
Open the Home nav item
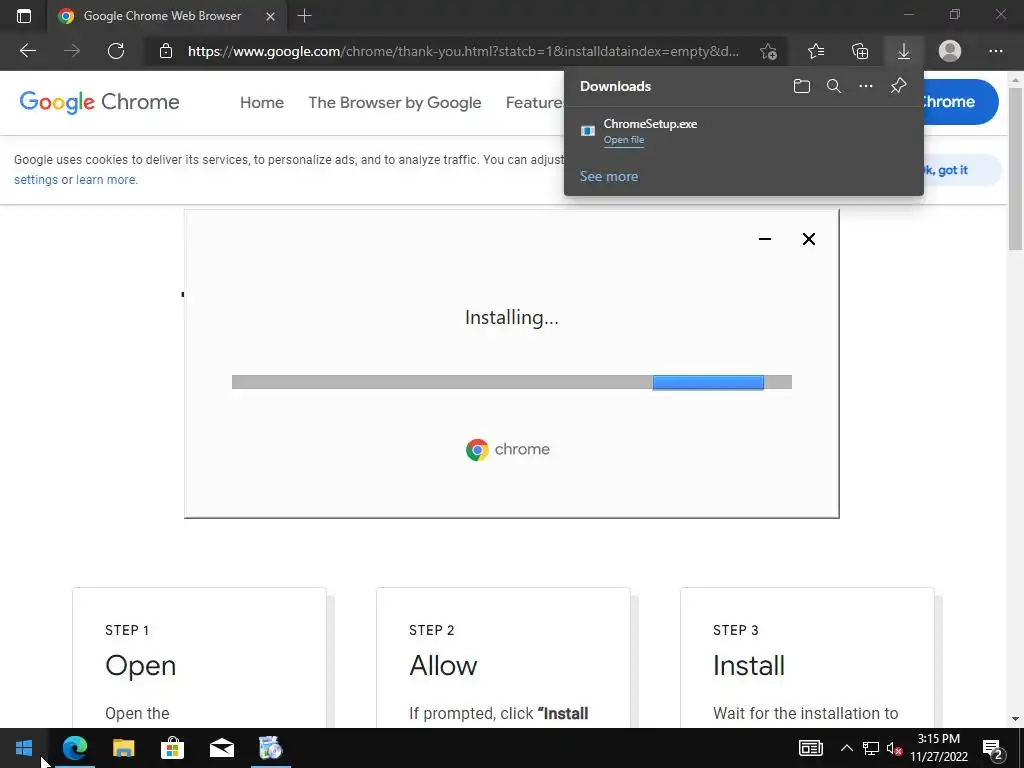coord(262,103)
